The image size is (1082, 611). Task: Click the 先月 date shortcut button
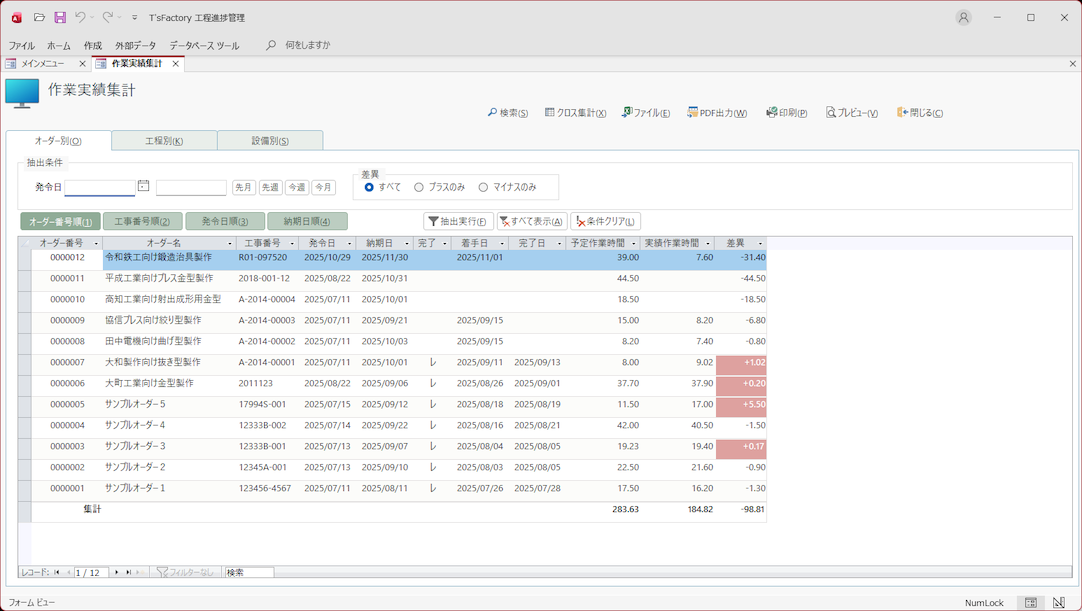pyautogui.click(x=243, y=188)
